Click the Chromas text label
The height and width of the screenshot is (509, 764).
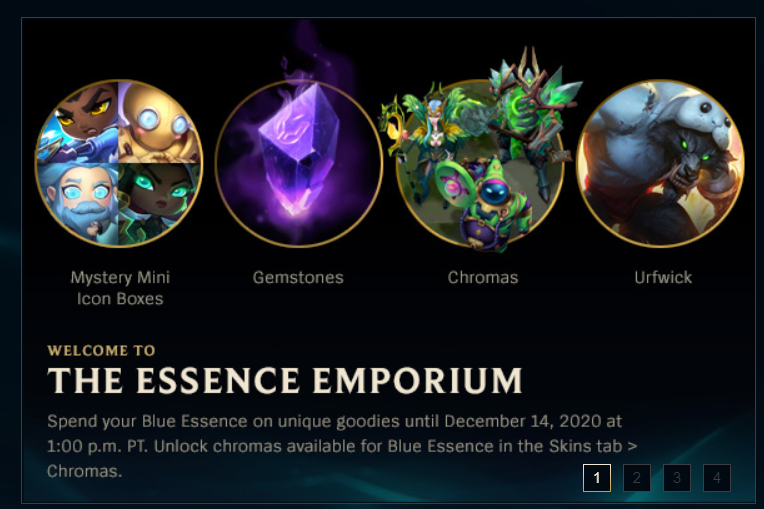coord(483,277)
